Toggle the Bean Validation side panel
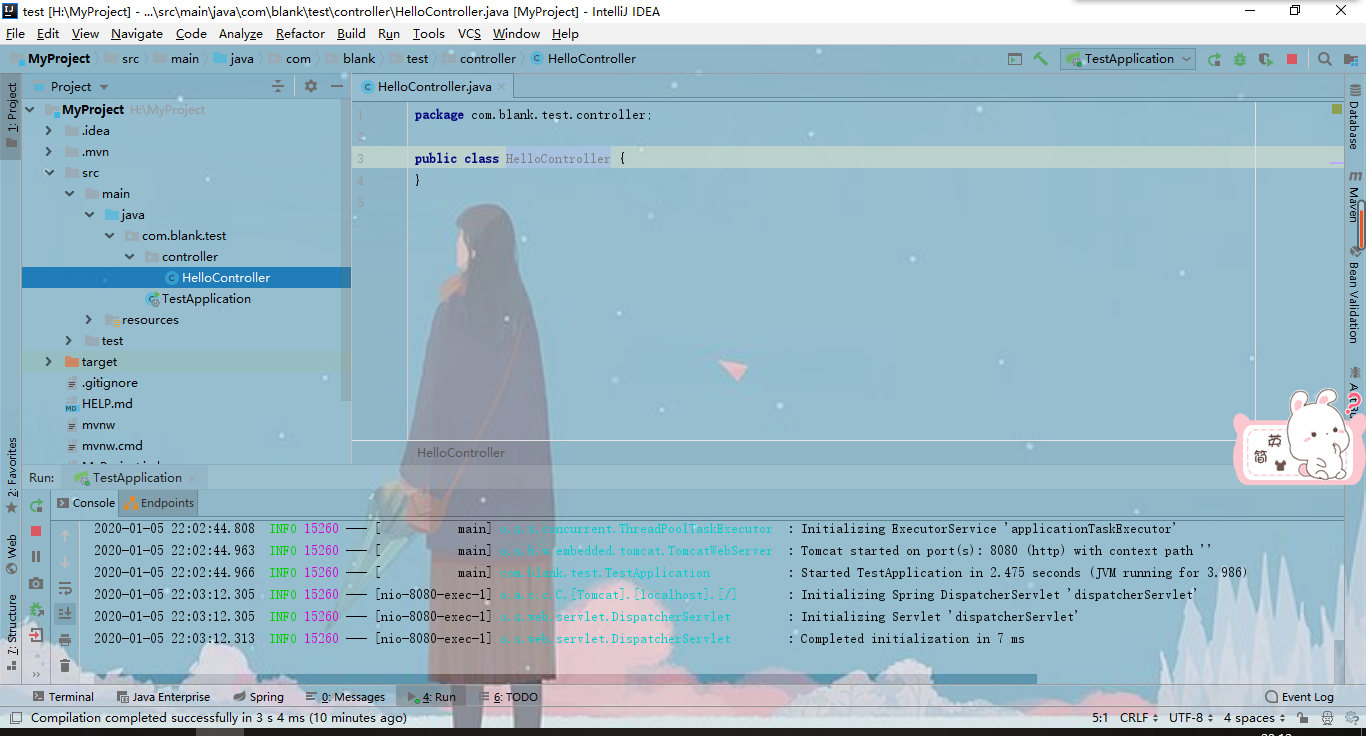The width and height of the screenshot is (1366, 736). pos(1355,295)
